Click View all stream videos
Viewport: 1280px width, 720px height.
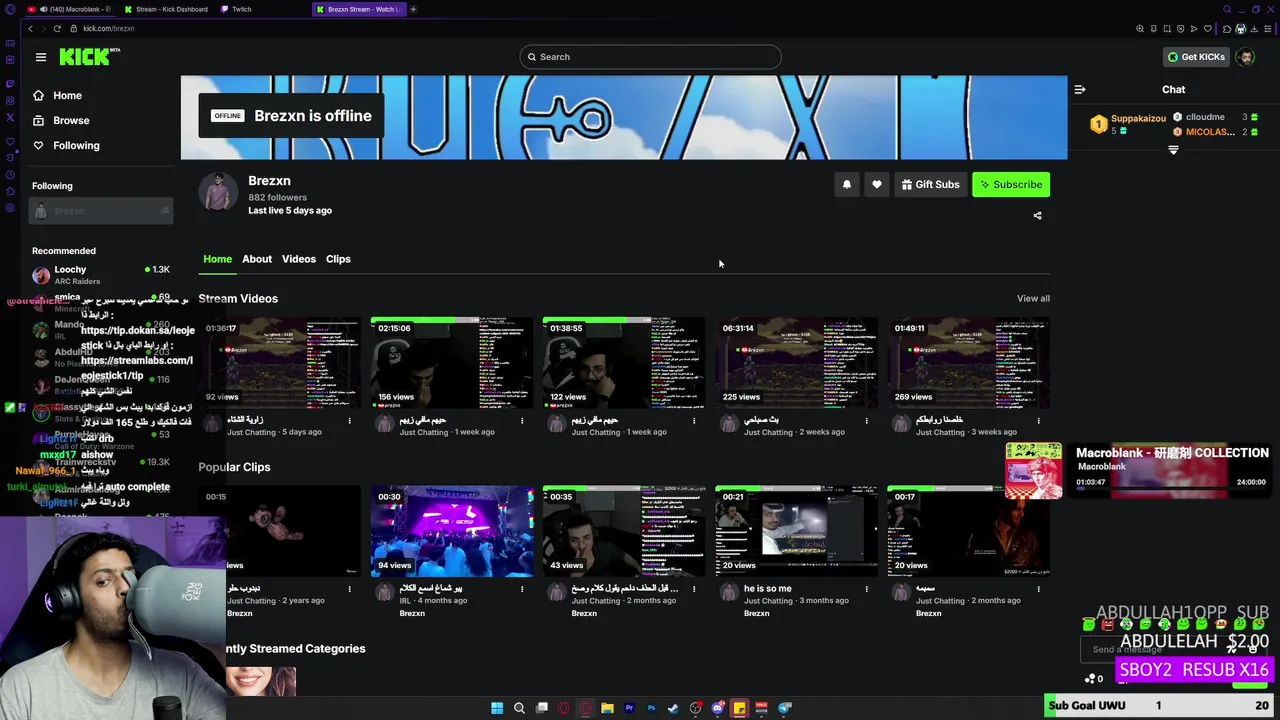click(x=1033, y=298)
